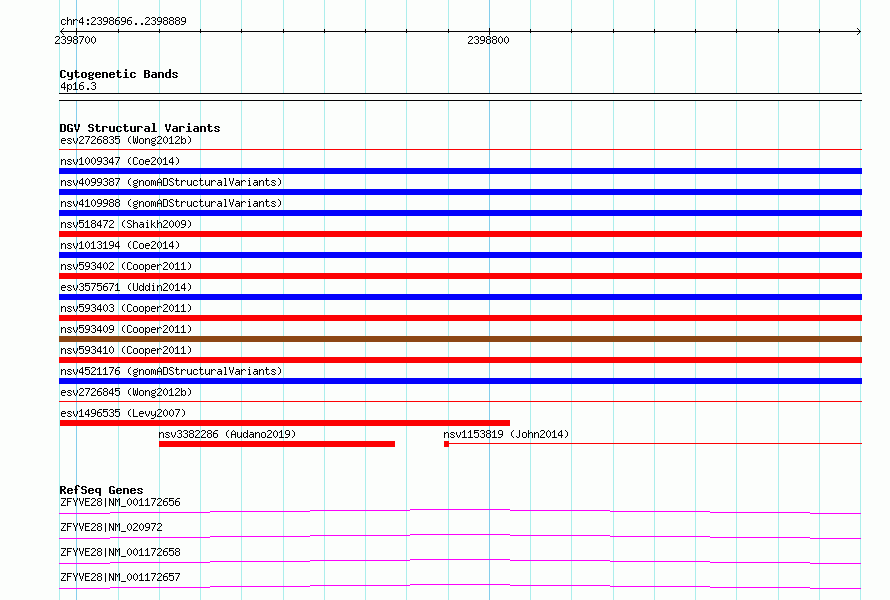Image resolution: width=890 pixels, height=600 pixels.
Task: Click the brown bar under nsv593409
Action: pyautogui.click(x=460, y=339)
